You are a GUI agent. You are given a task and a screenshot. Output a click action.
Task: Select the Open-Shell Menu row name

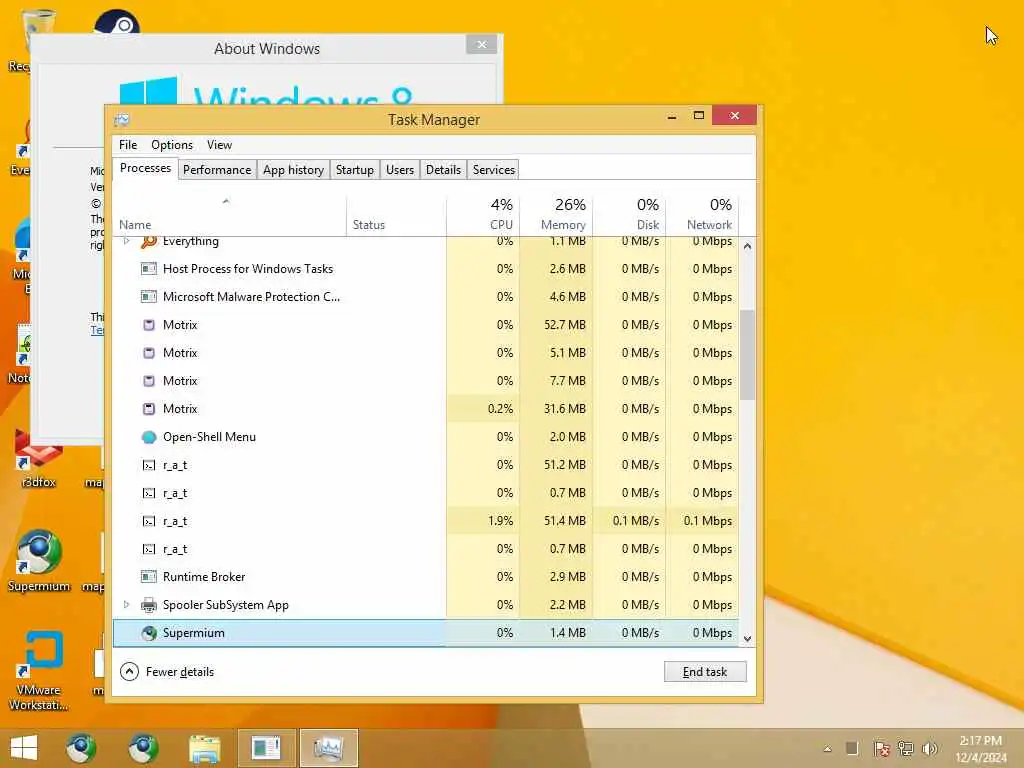tap(209, 437)
